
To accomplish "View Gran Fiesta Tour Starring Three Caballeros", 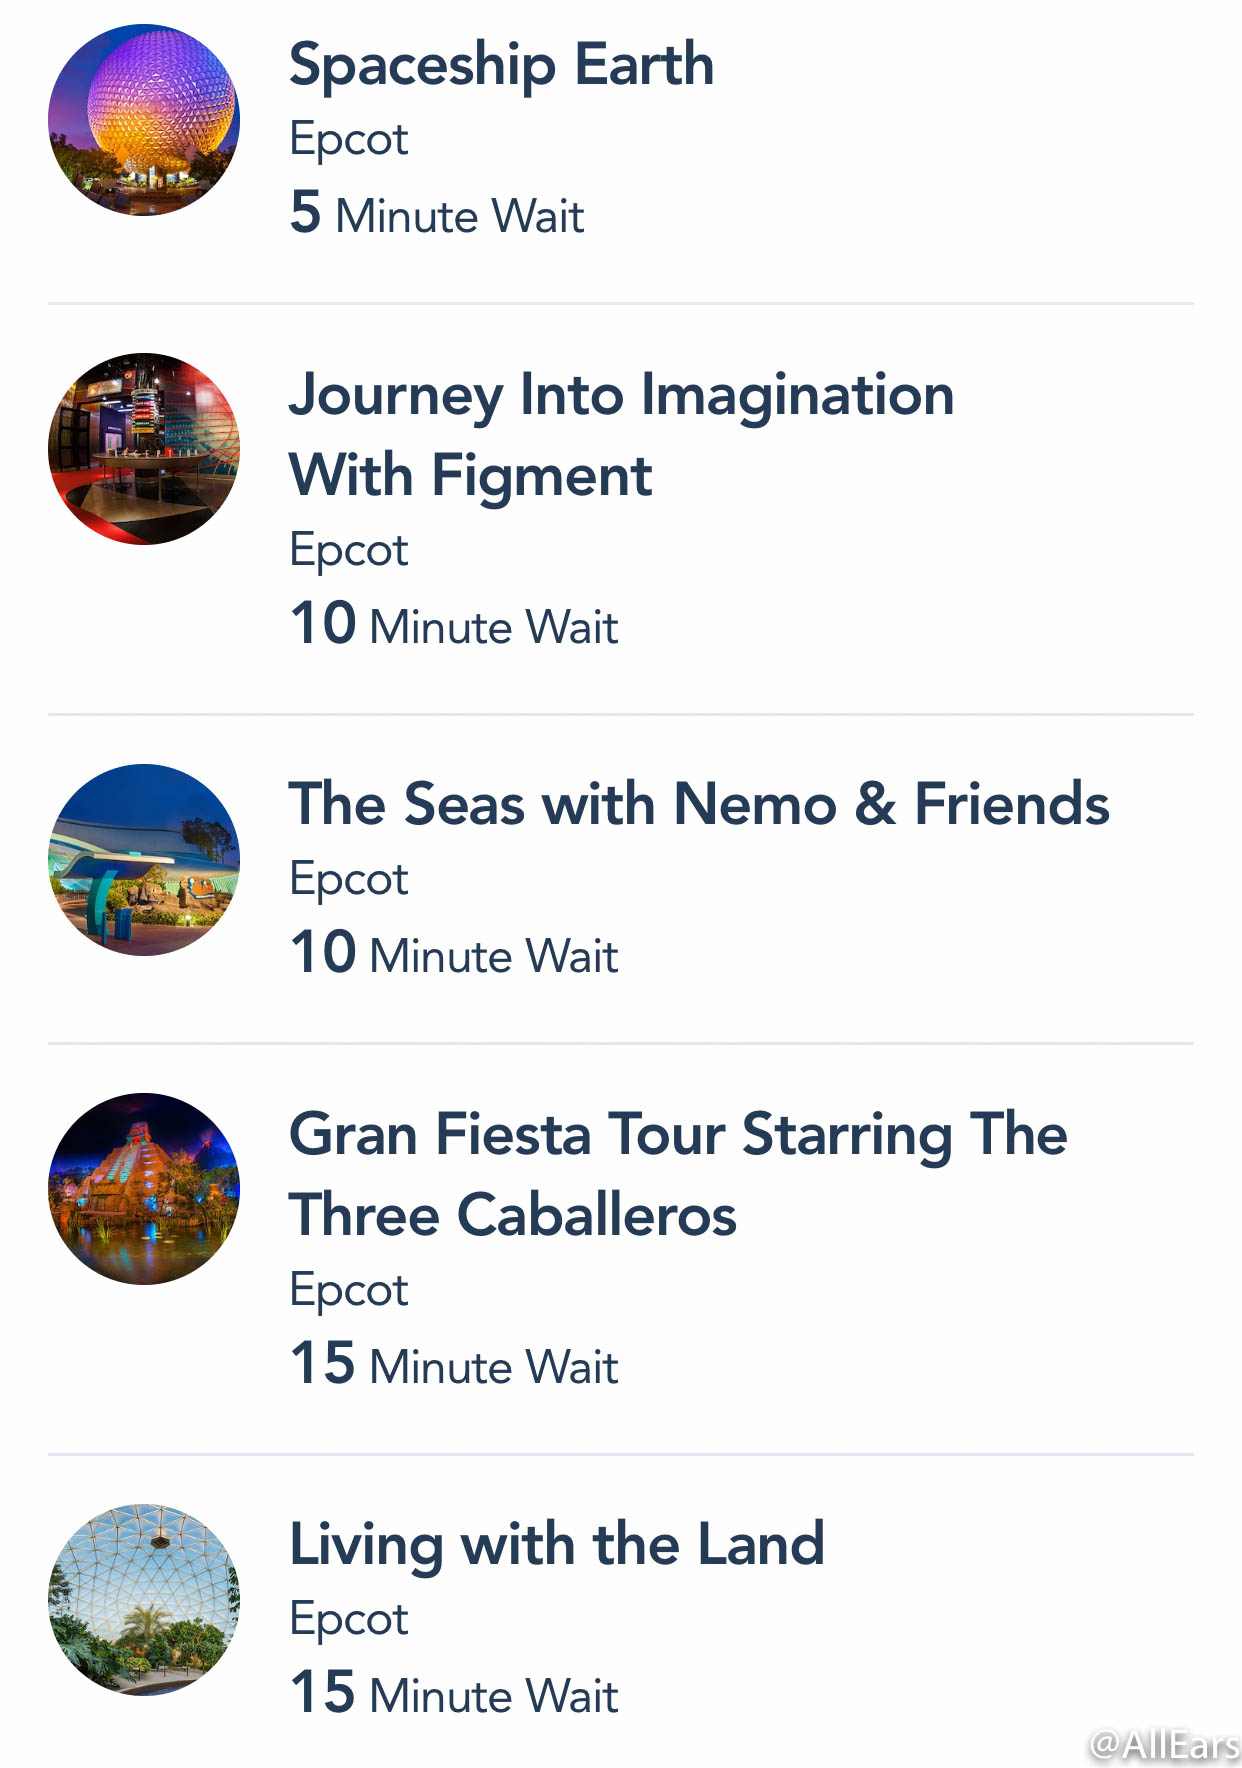I will pyautogui.click(x=679, y=1175).
